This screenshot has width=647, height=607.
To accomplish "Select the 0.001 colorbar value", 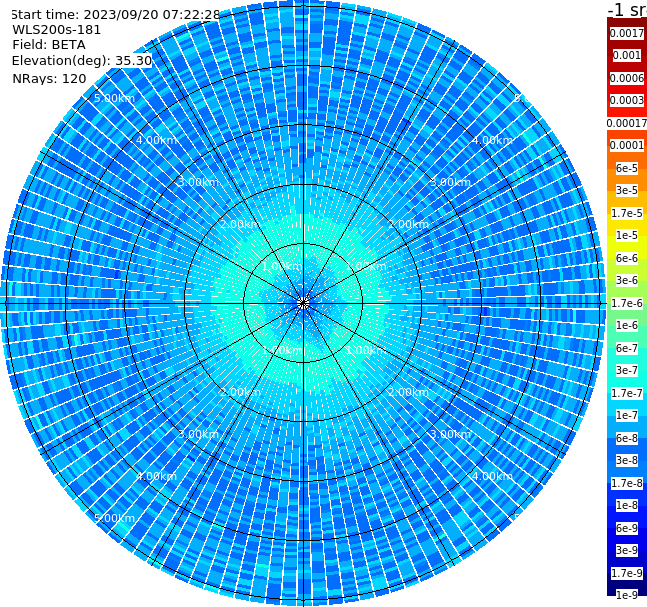I will click(x=627, y=55).
